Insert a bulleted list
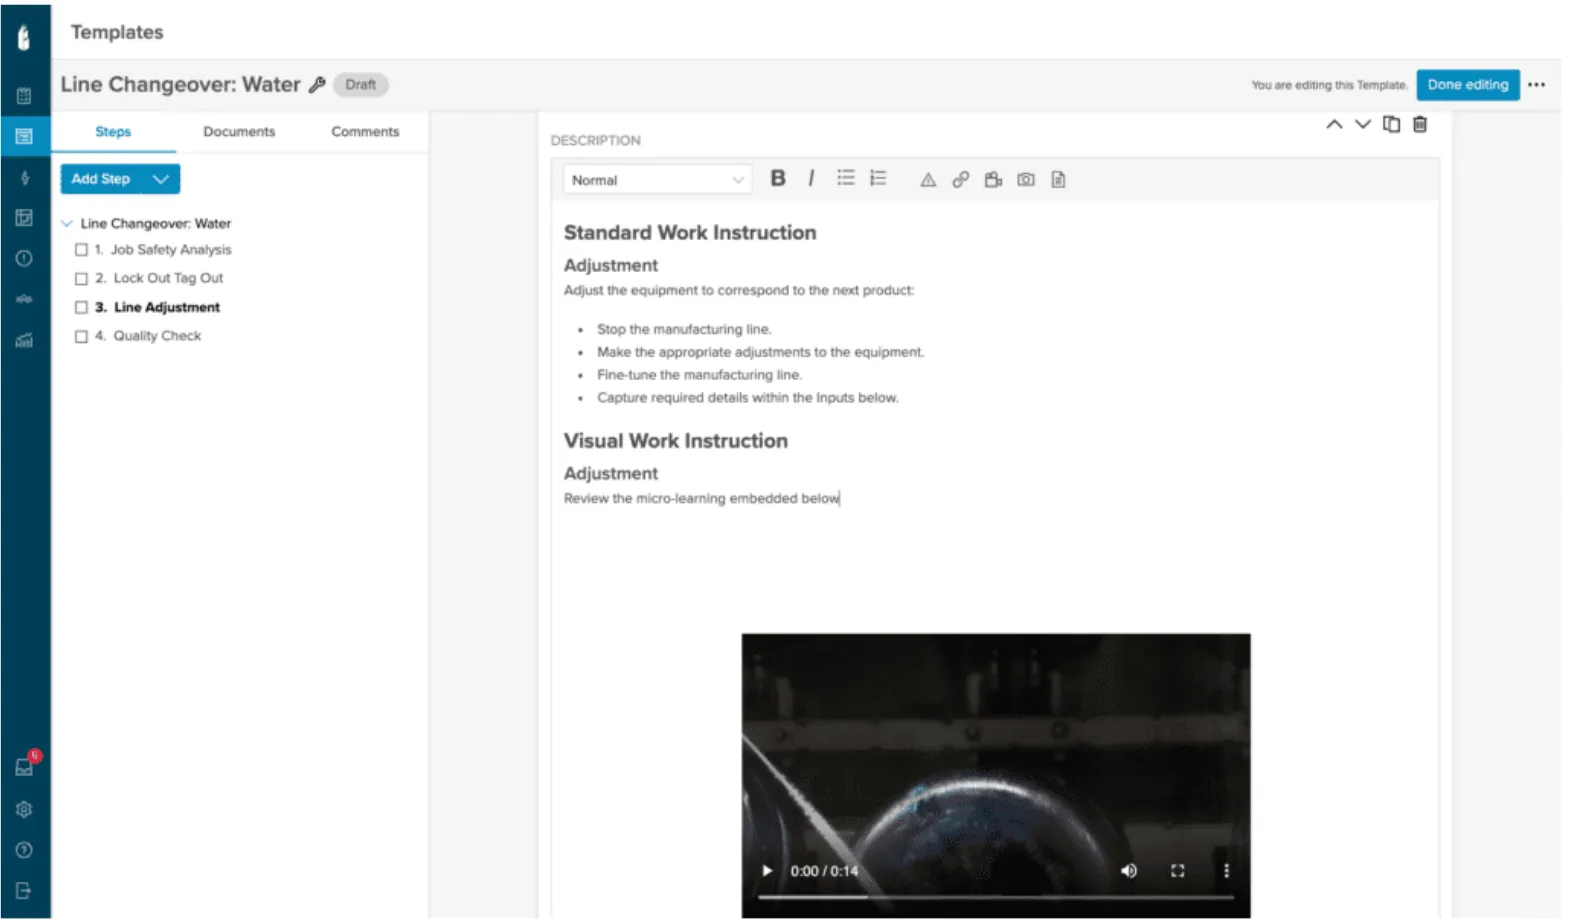Image resolution: width=1570 pixels, height=920 pixels. tap(846, 178)
